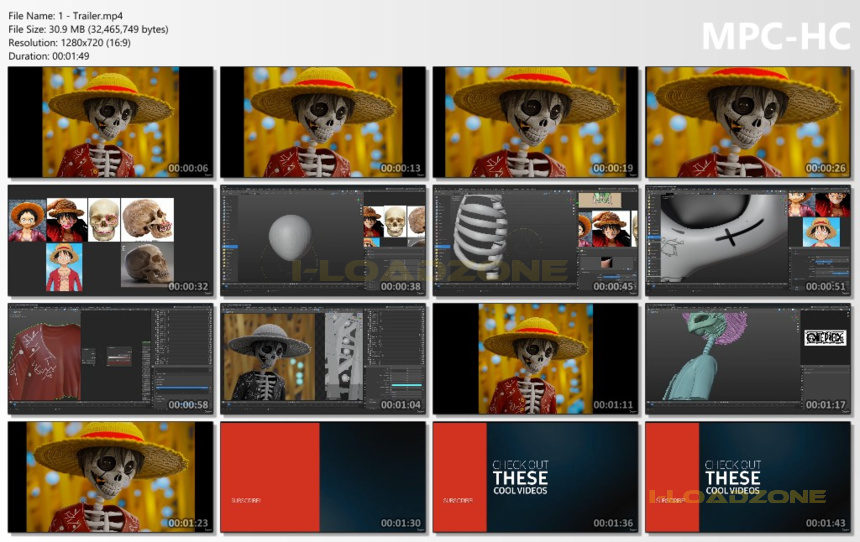Select the frame at 00:00:13
This screenshot has height=542, width=860.
click(x=322, y=122)
